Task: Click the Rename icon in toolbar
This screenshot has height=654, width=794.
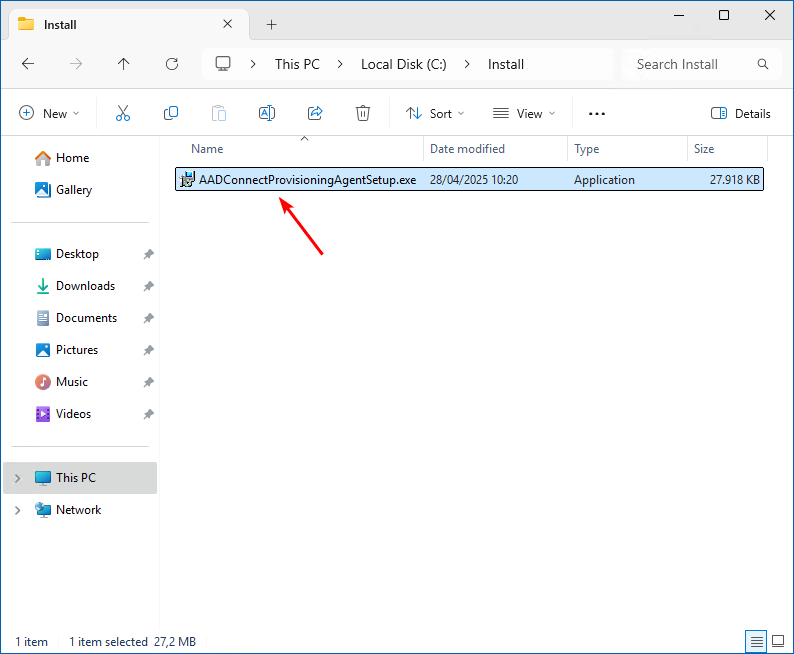Action: click(x=267, y=114)
